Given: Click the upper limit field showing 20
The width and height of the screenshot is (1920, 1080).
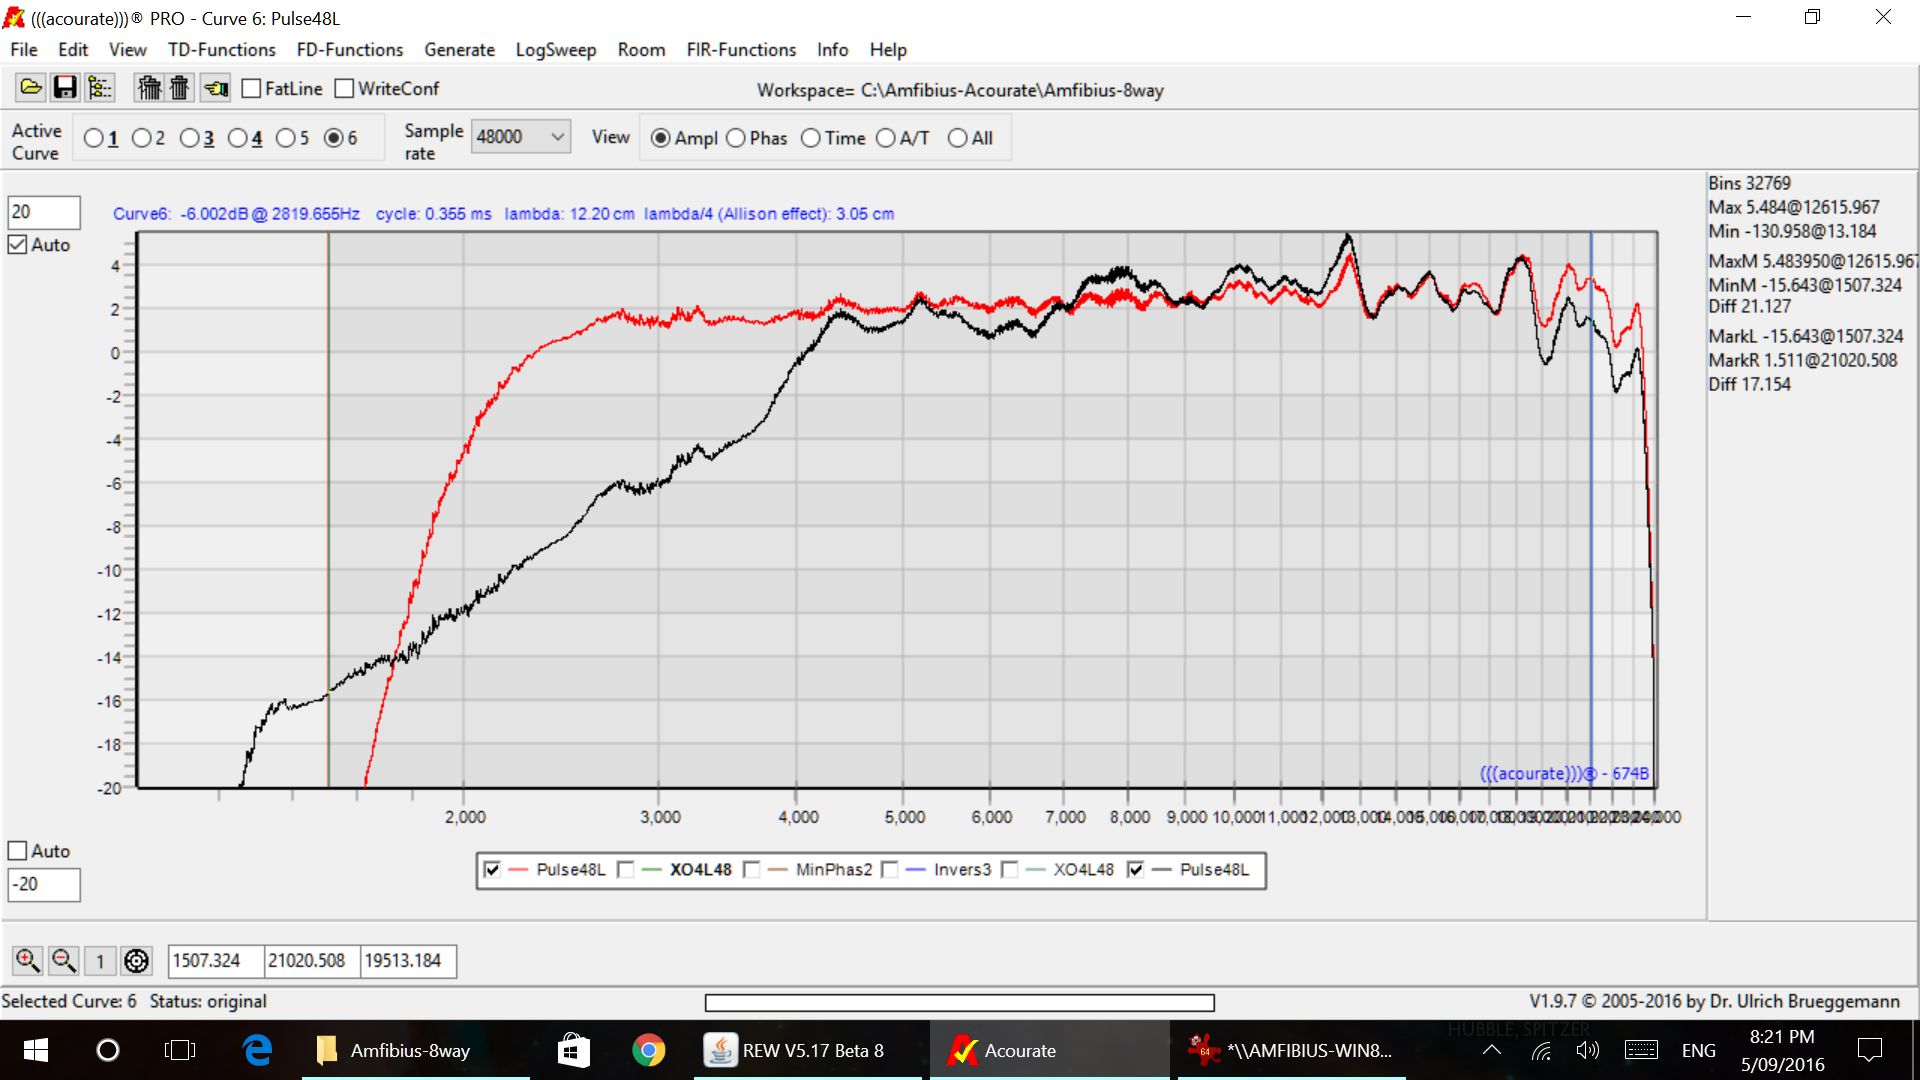Looking at the screenshot, I should pos(43,212).
